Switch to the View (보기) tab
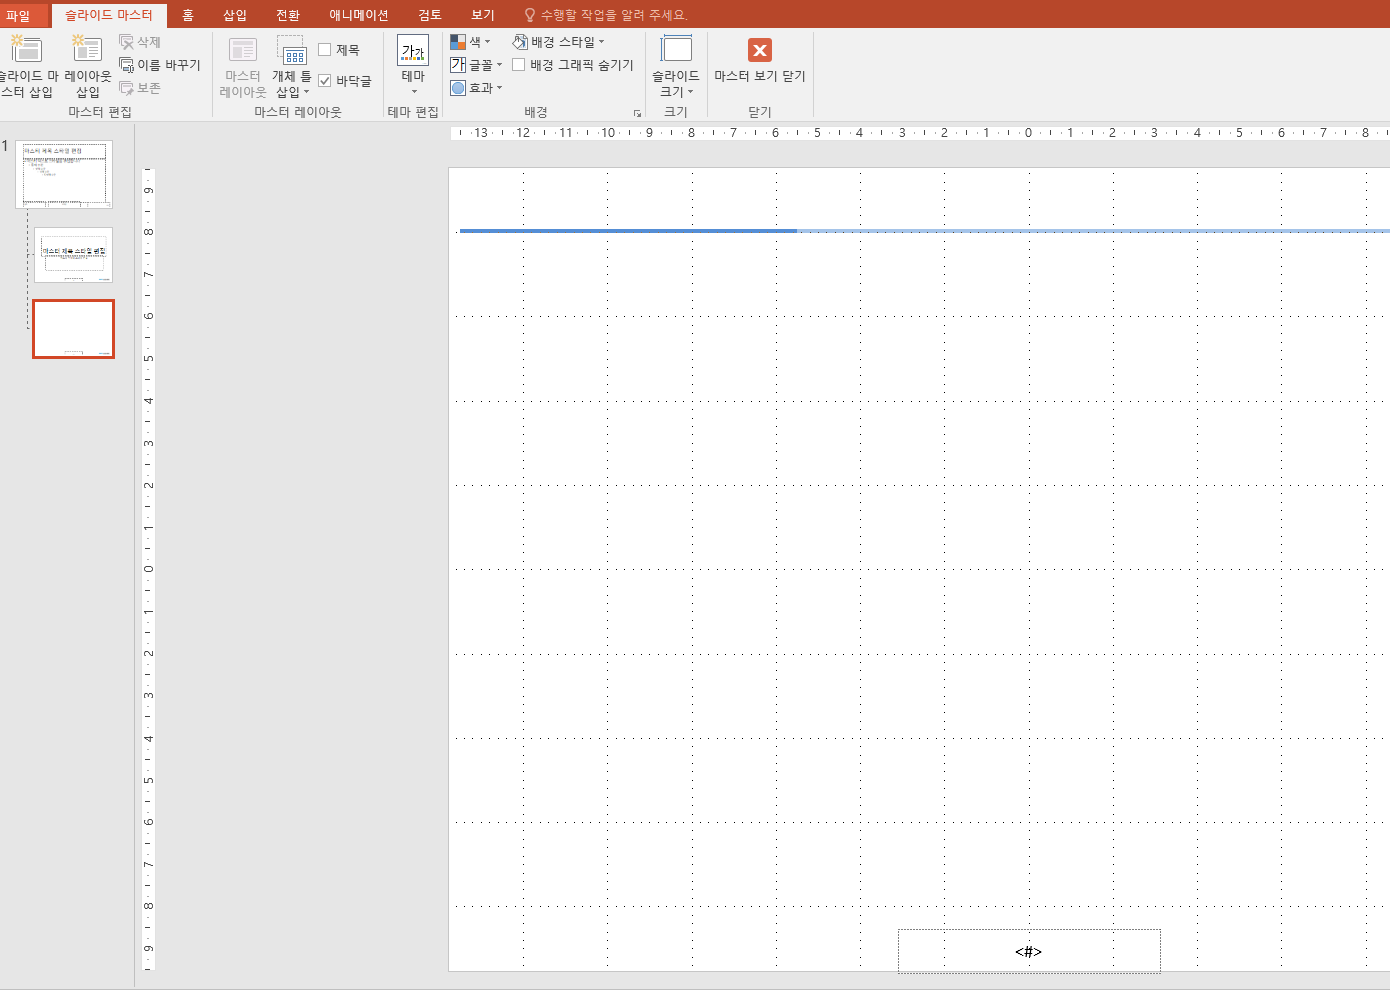Viewport: 1390px width, 990px height. point(483,15)
